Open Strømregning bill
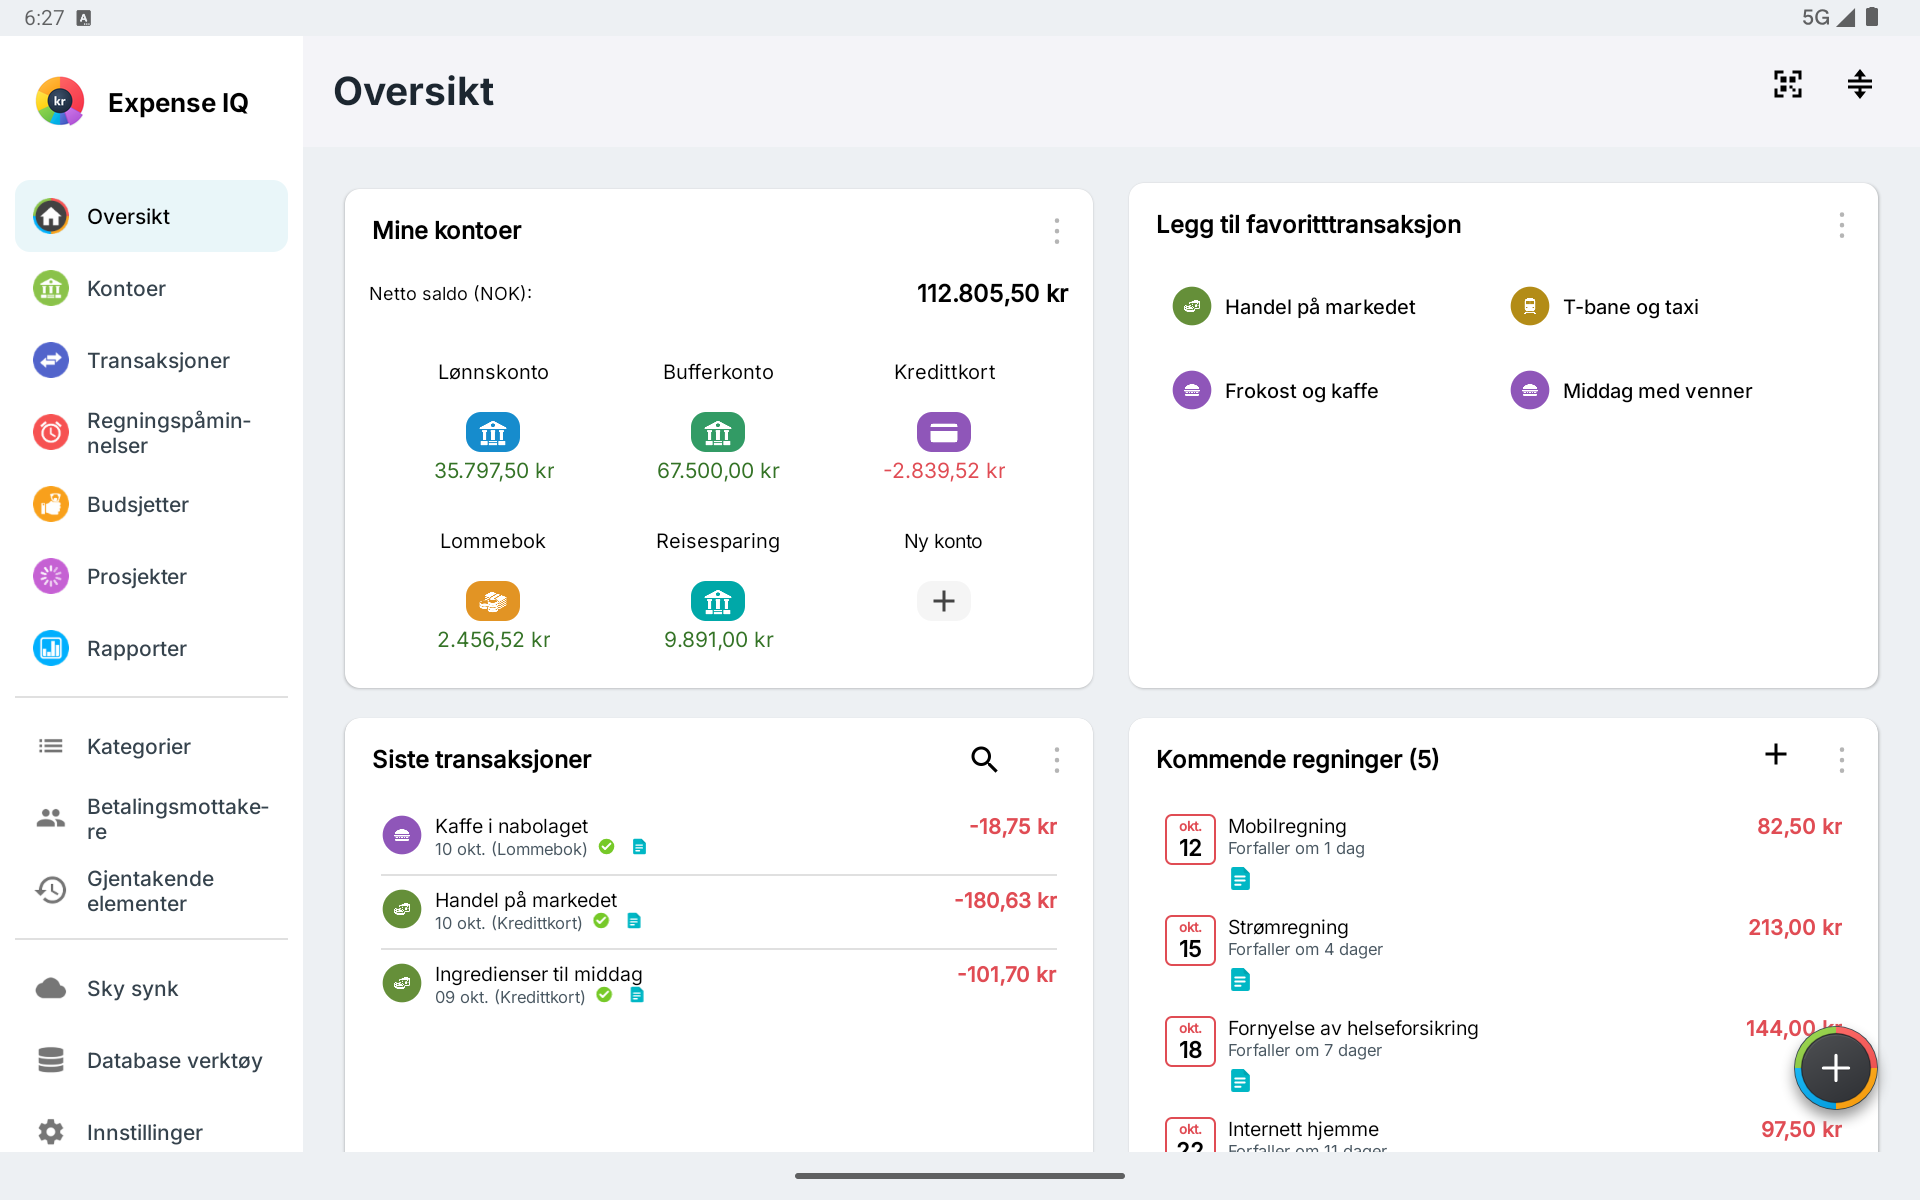This screenshot has width=1920, height=1200. coord(1503,953)
